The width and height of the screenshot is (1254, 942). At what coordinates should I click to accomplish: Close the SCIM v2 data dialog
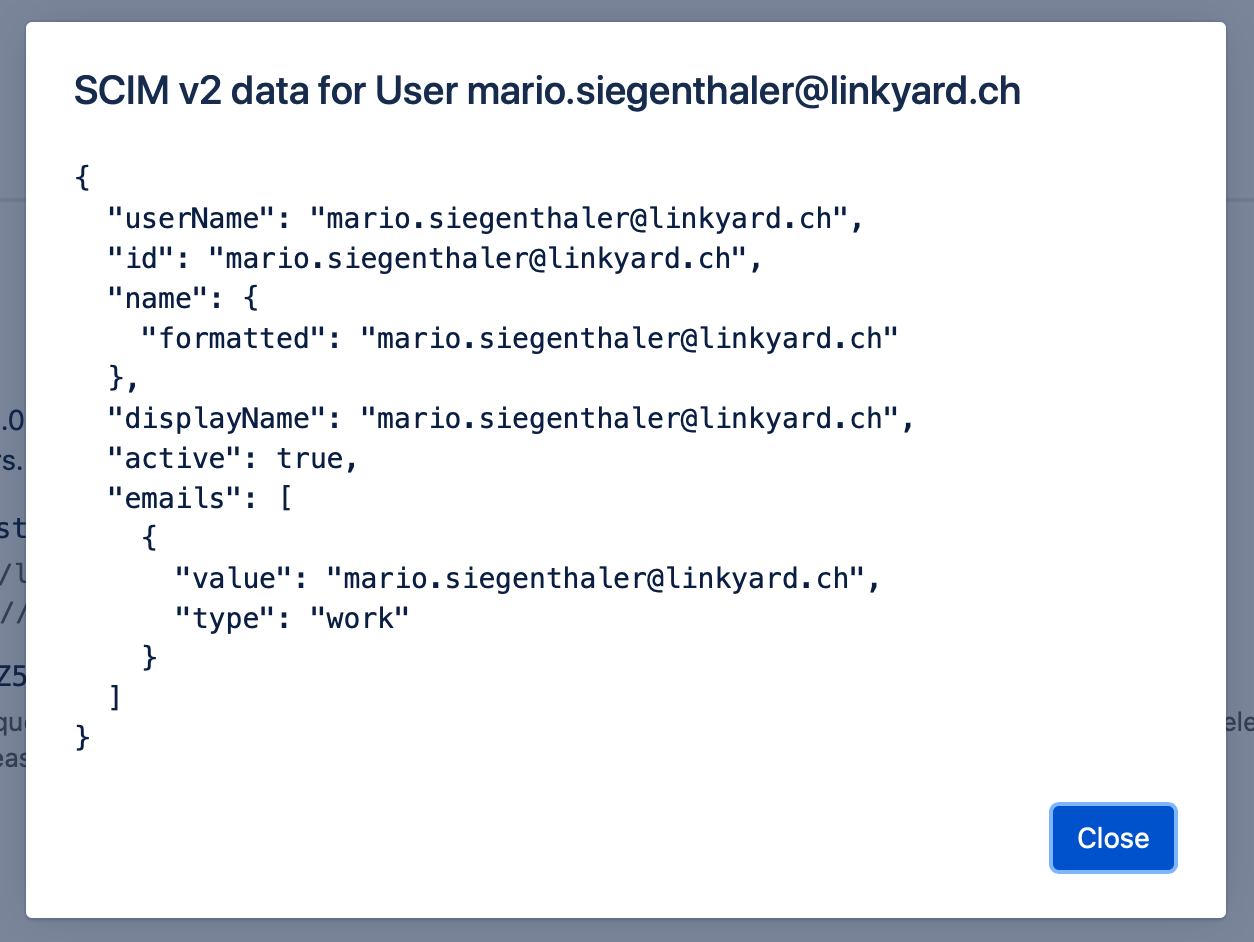click(x=1113, y=838)
